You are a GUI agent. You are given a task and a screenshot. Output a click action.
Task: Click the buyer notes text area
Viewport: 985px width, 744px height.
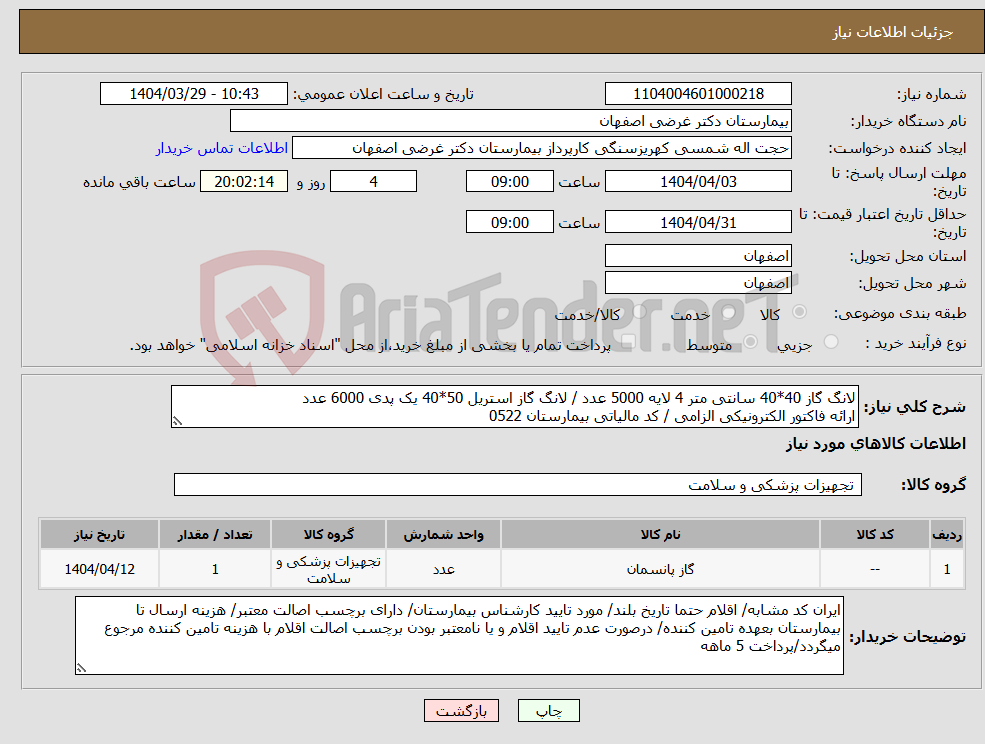(459, 636)
